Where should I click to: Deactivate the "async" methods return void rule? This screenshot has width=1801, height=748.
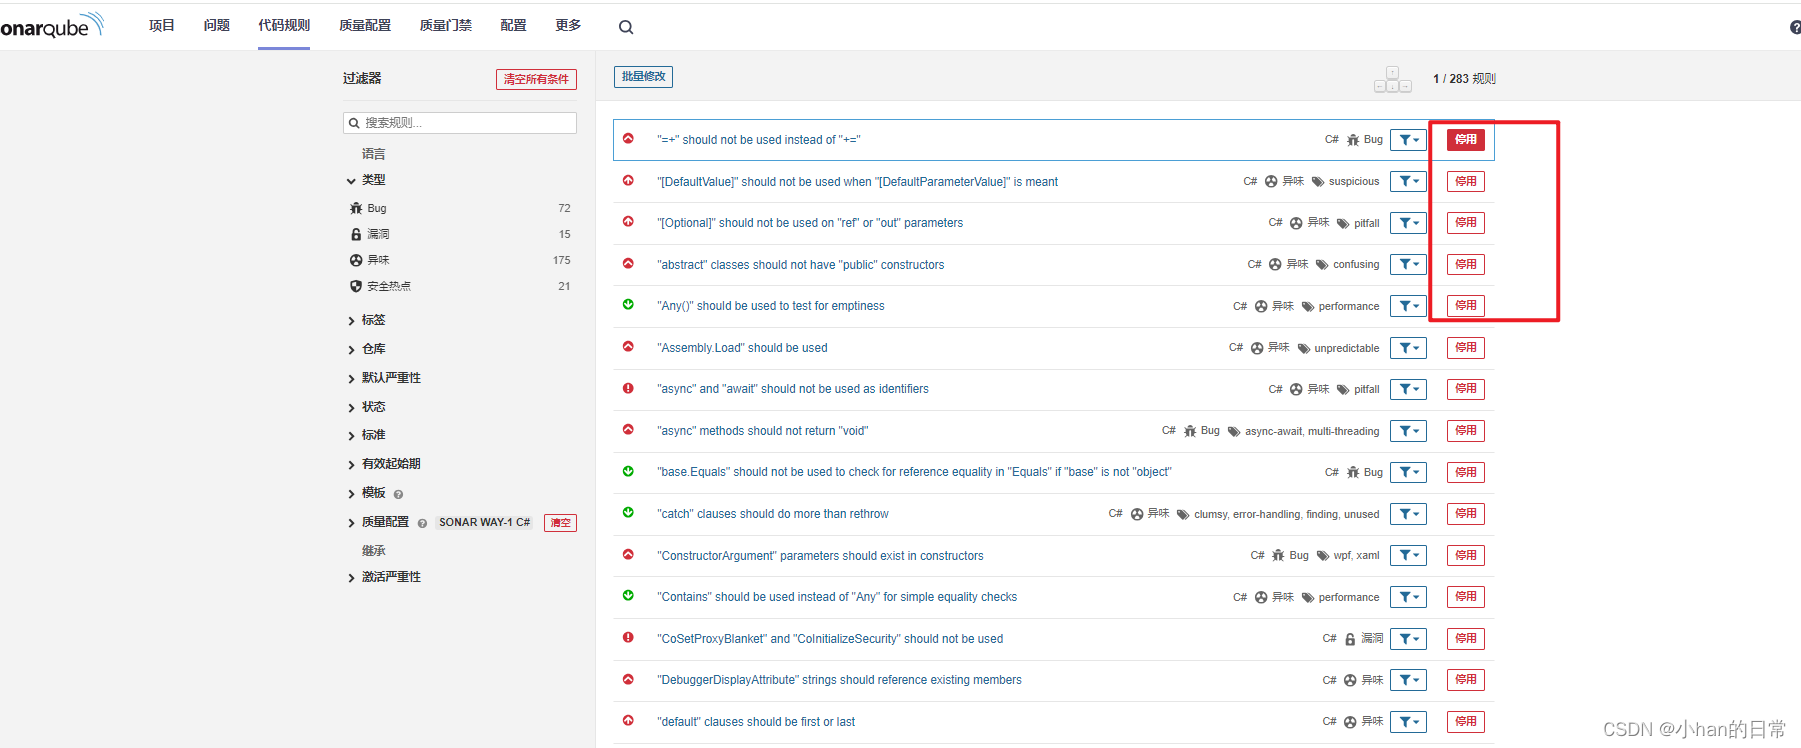click(1466, 431)
